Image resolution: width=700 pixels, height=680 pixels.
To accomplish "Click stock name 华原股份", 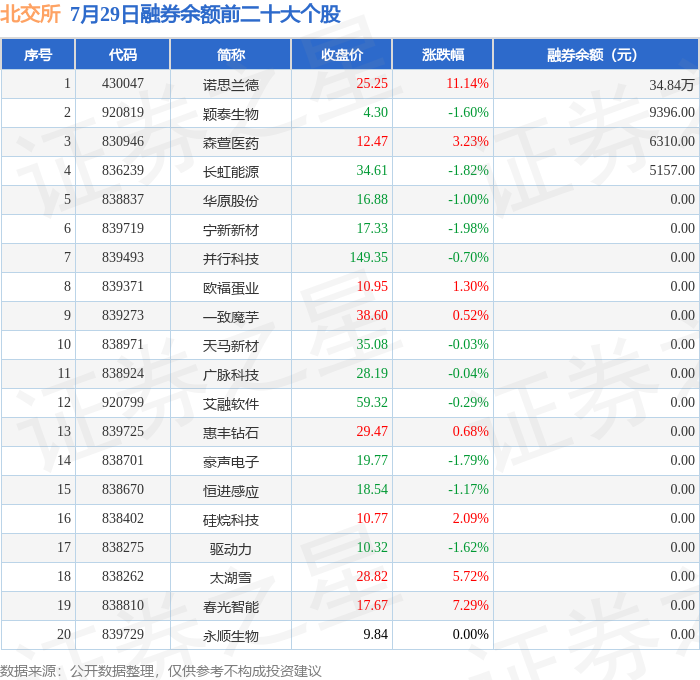I will pyautogui.click(x=231, y=201).
